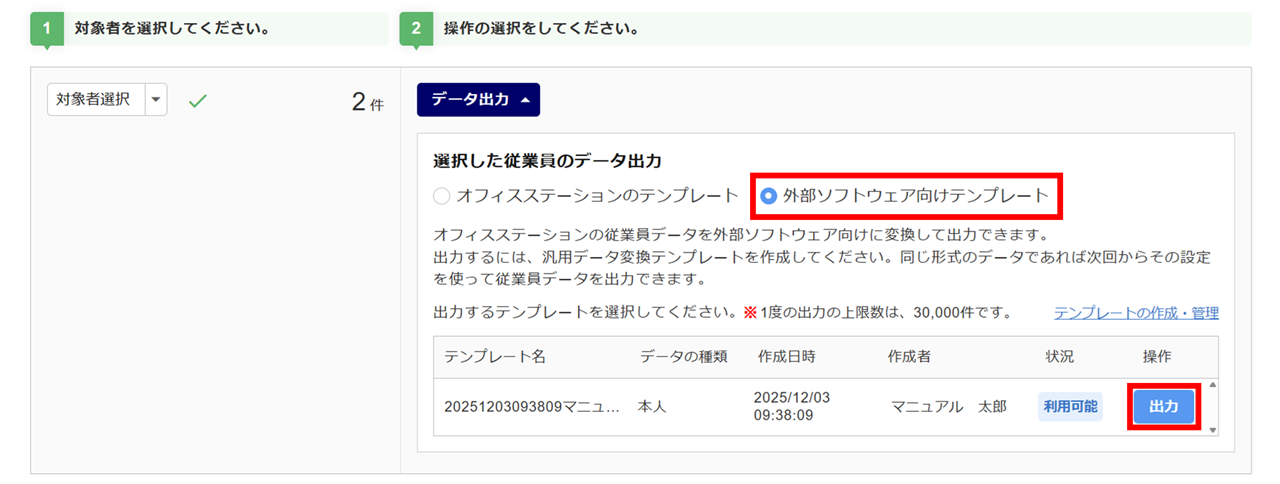
Task: Click the 2件 selected count
Action: (x=367, y=102)
